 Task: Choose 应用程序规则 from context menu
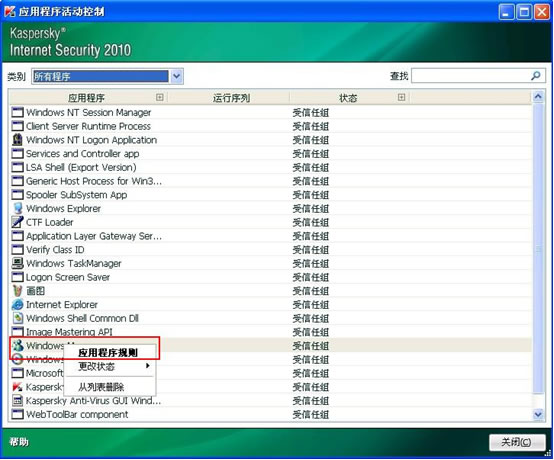[x=108, y=353]
